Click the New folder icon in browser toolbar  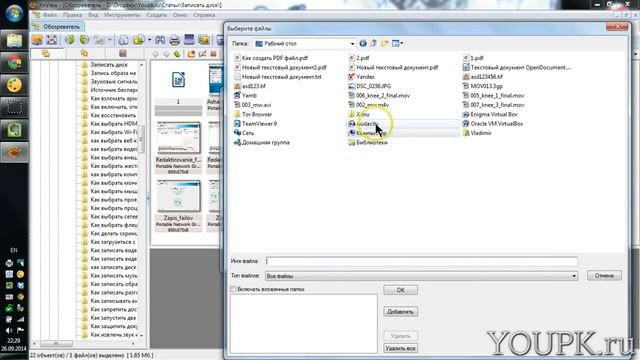point(191,54)
